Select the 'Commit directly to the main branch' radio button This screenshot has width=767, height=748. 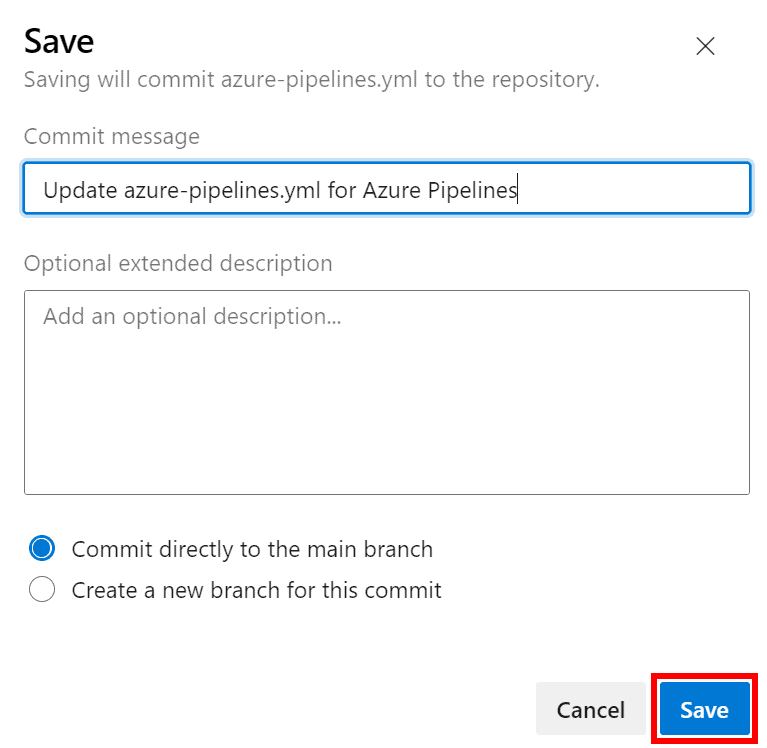[x=42, y=549]
